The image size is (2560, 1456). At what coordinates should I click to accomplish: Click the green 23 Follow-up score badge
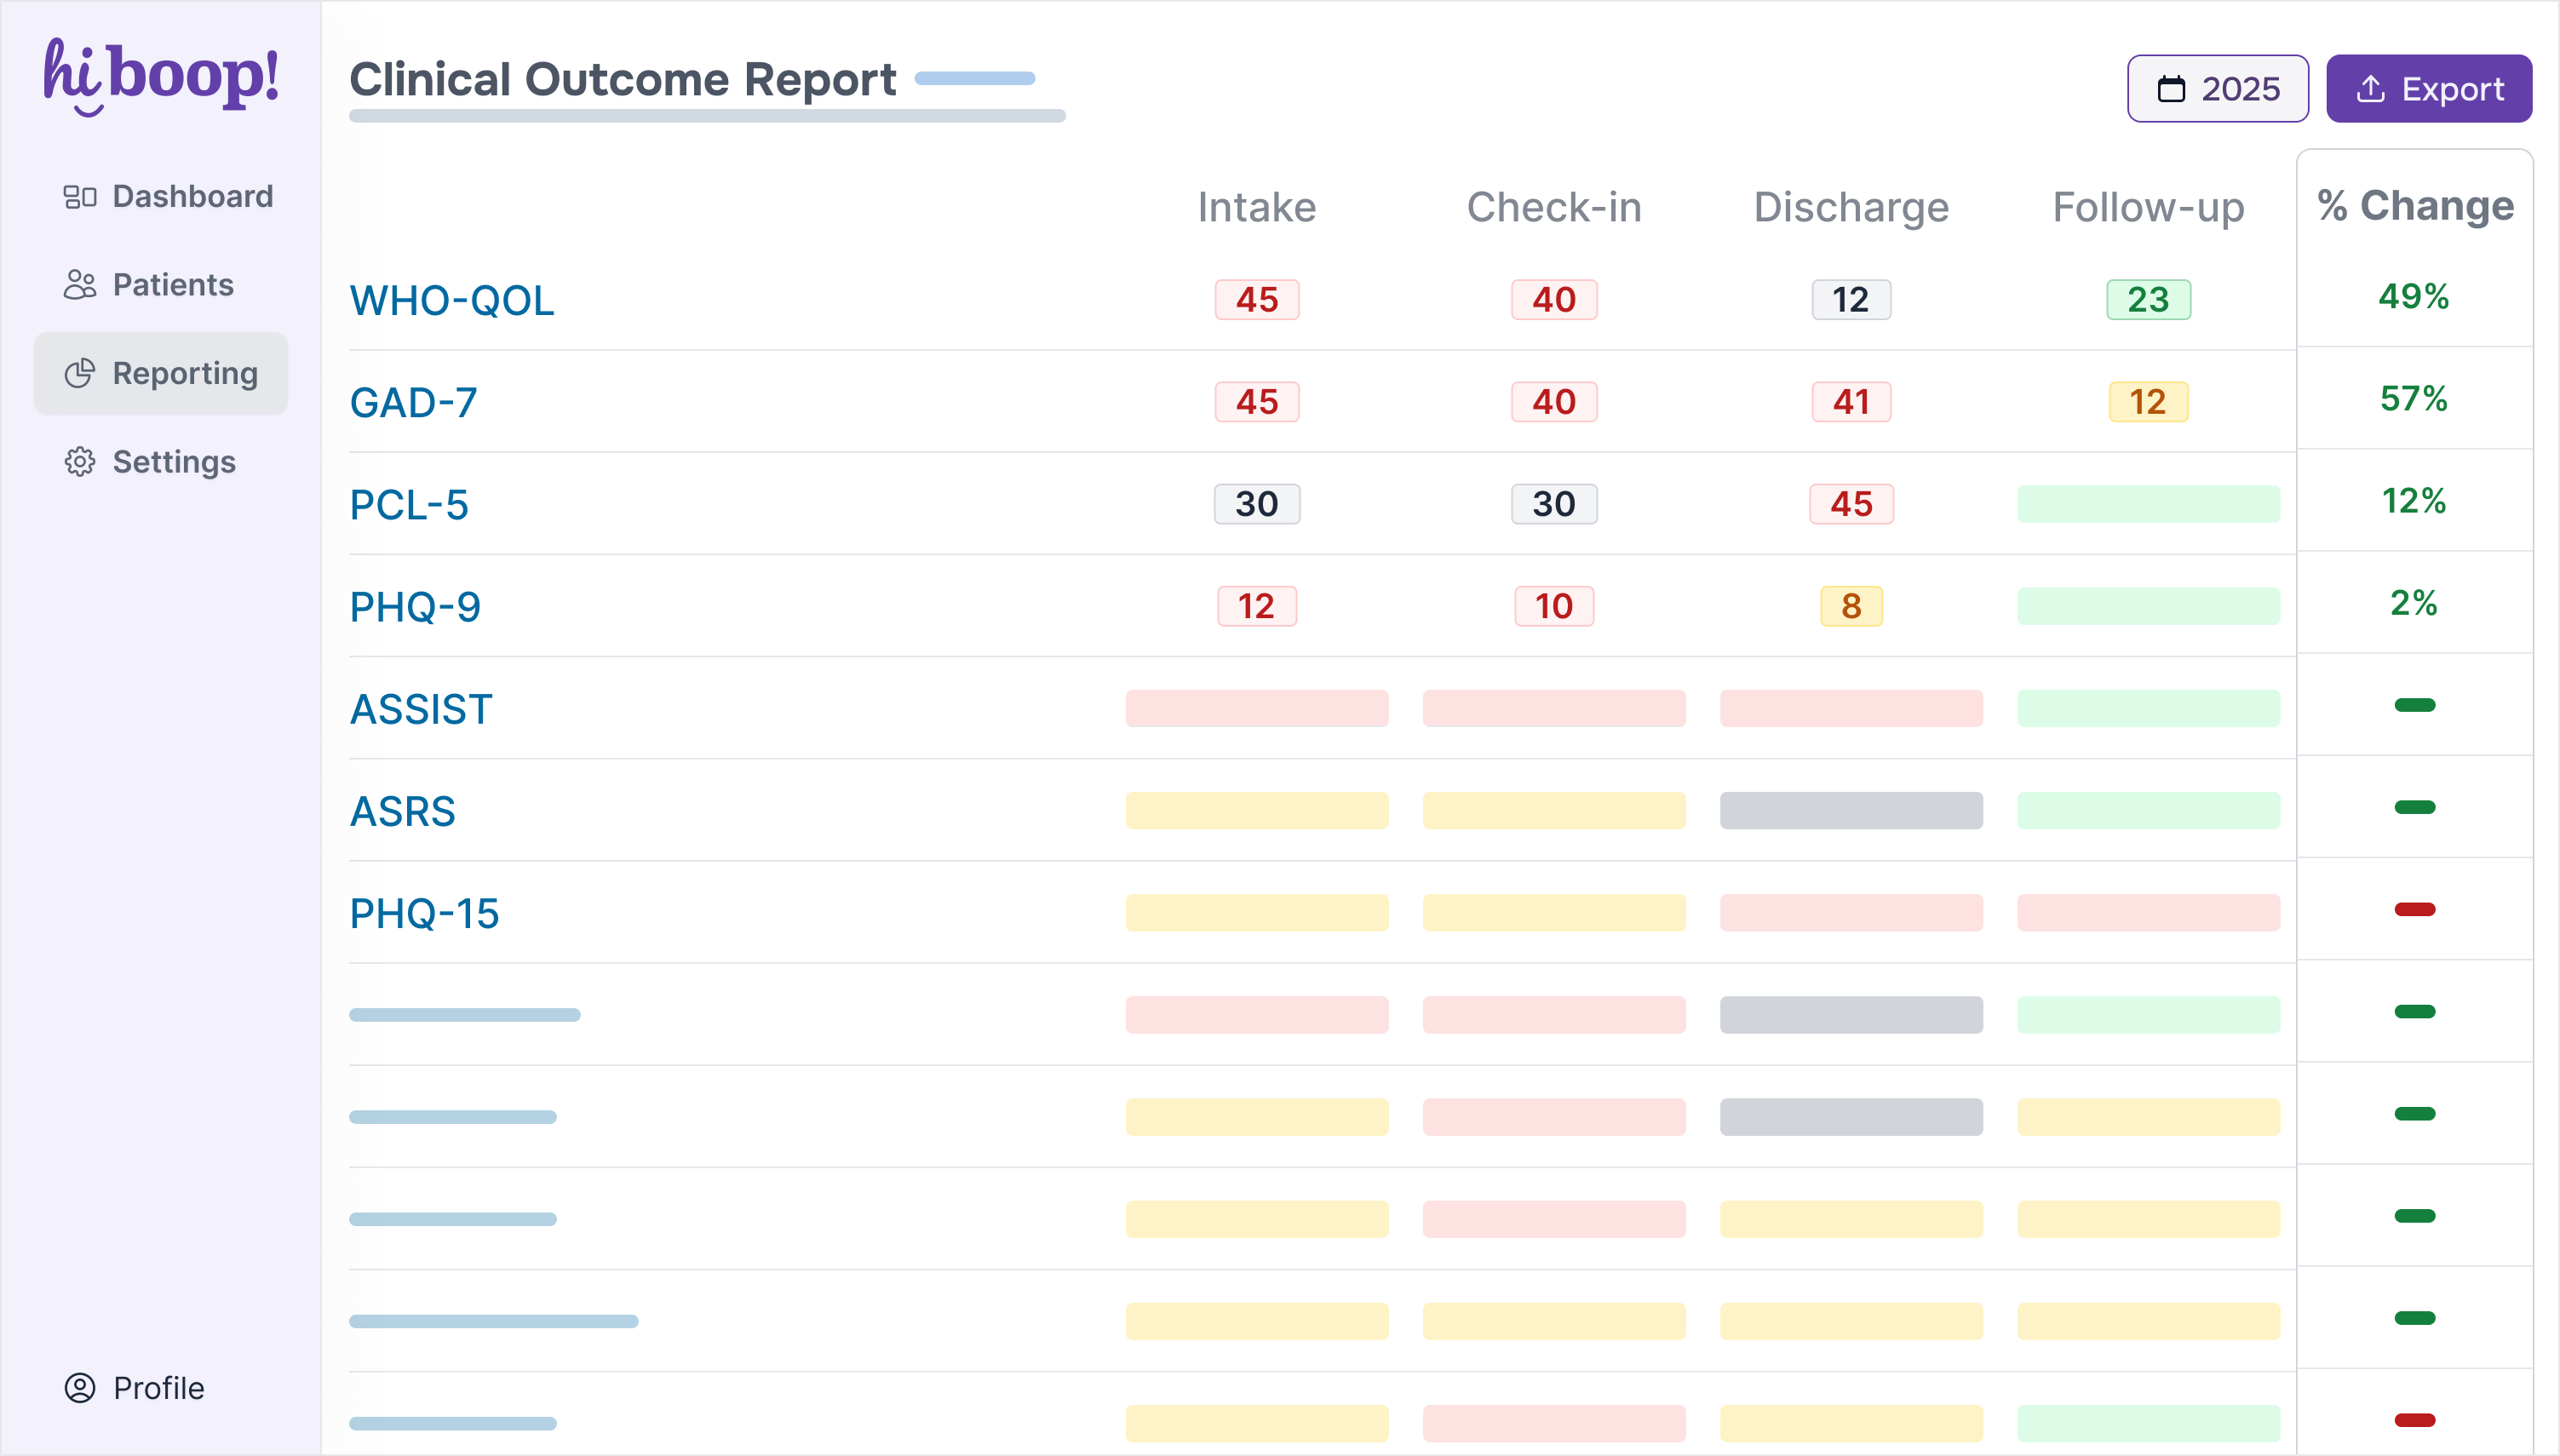(x=2148, y=300)
